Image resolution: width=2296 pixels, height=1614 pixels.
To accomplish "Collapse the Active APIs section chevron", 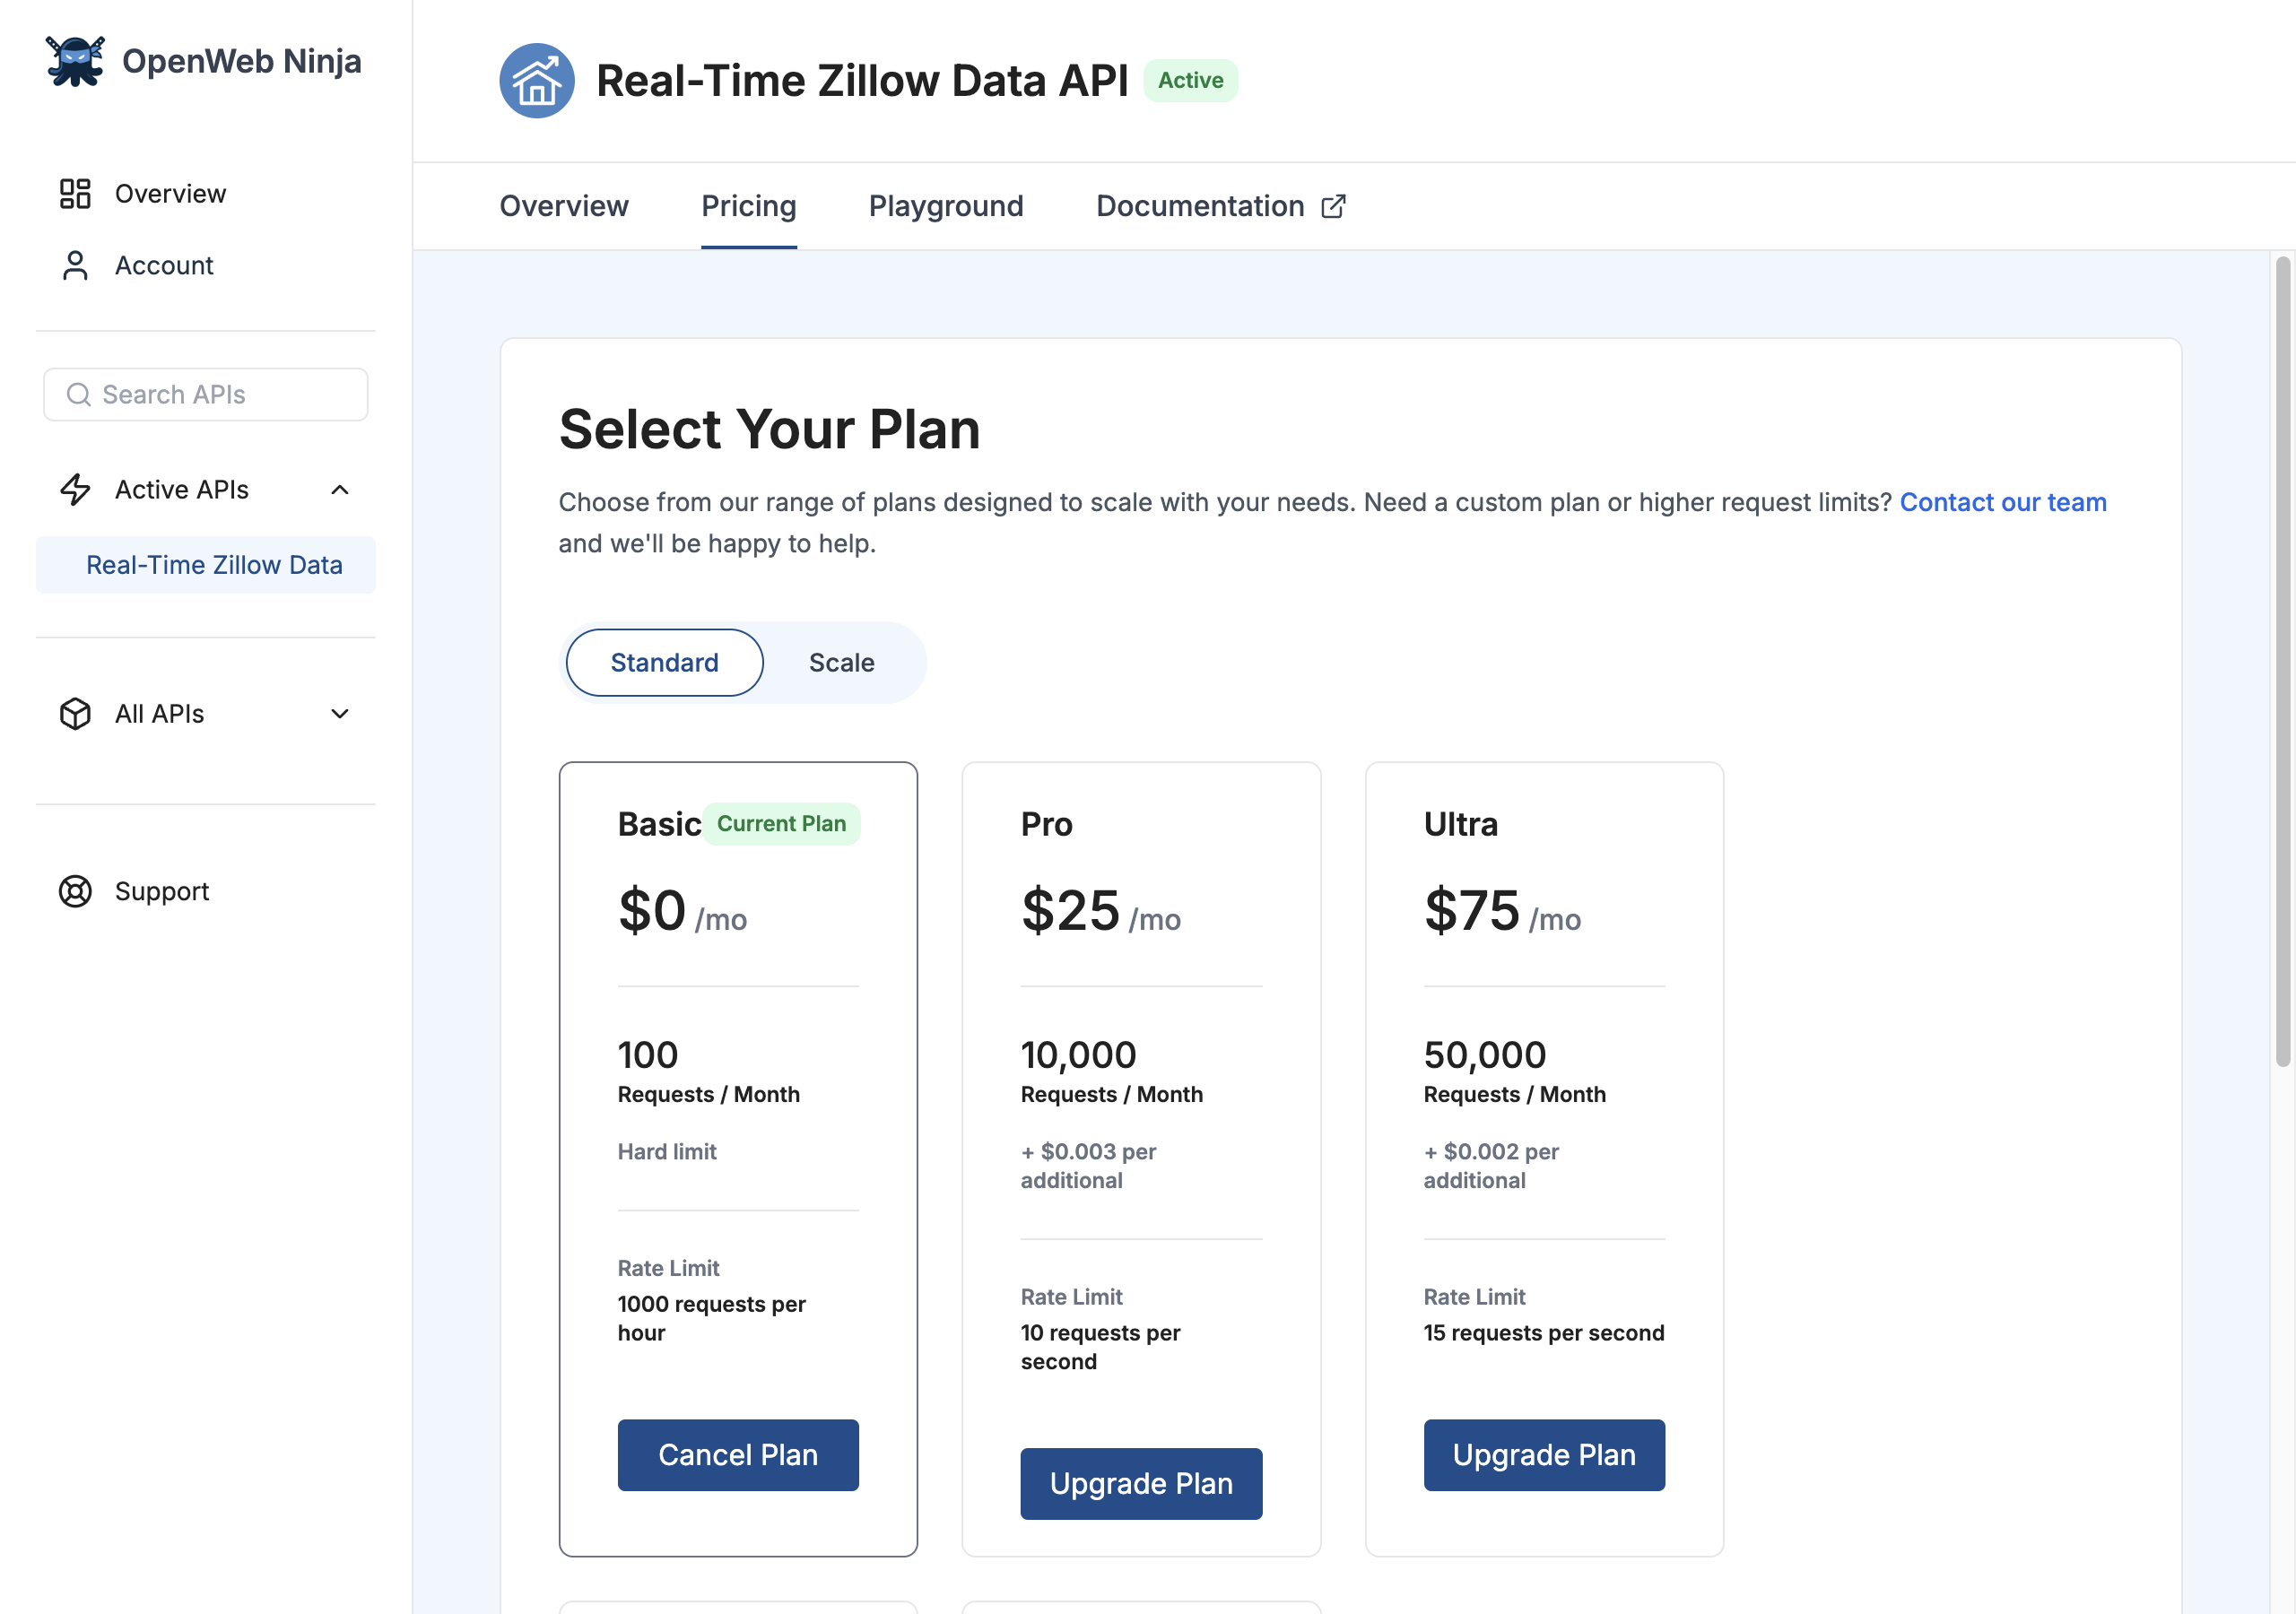I will [x=340, y=489].
